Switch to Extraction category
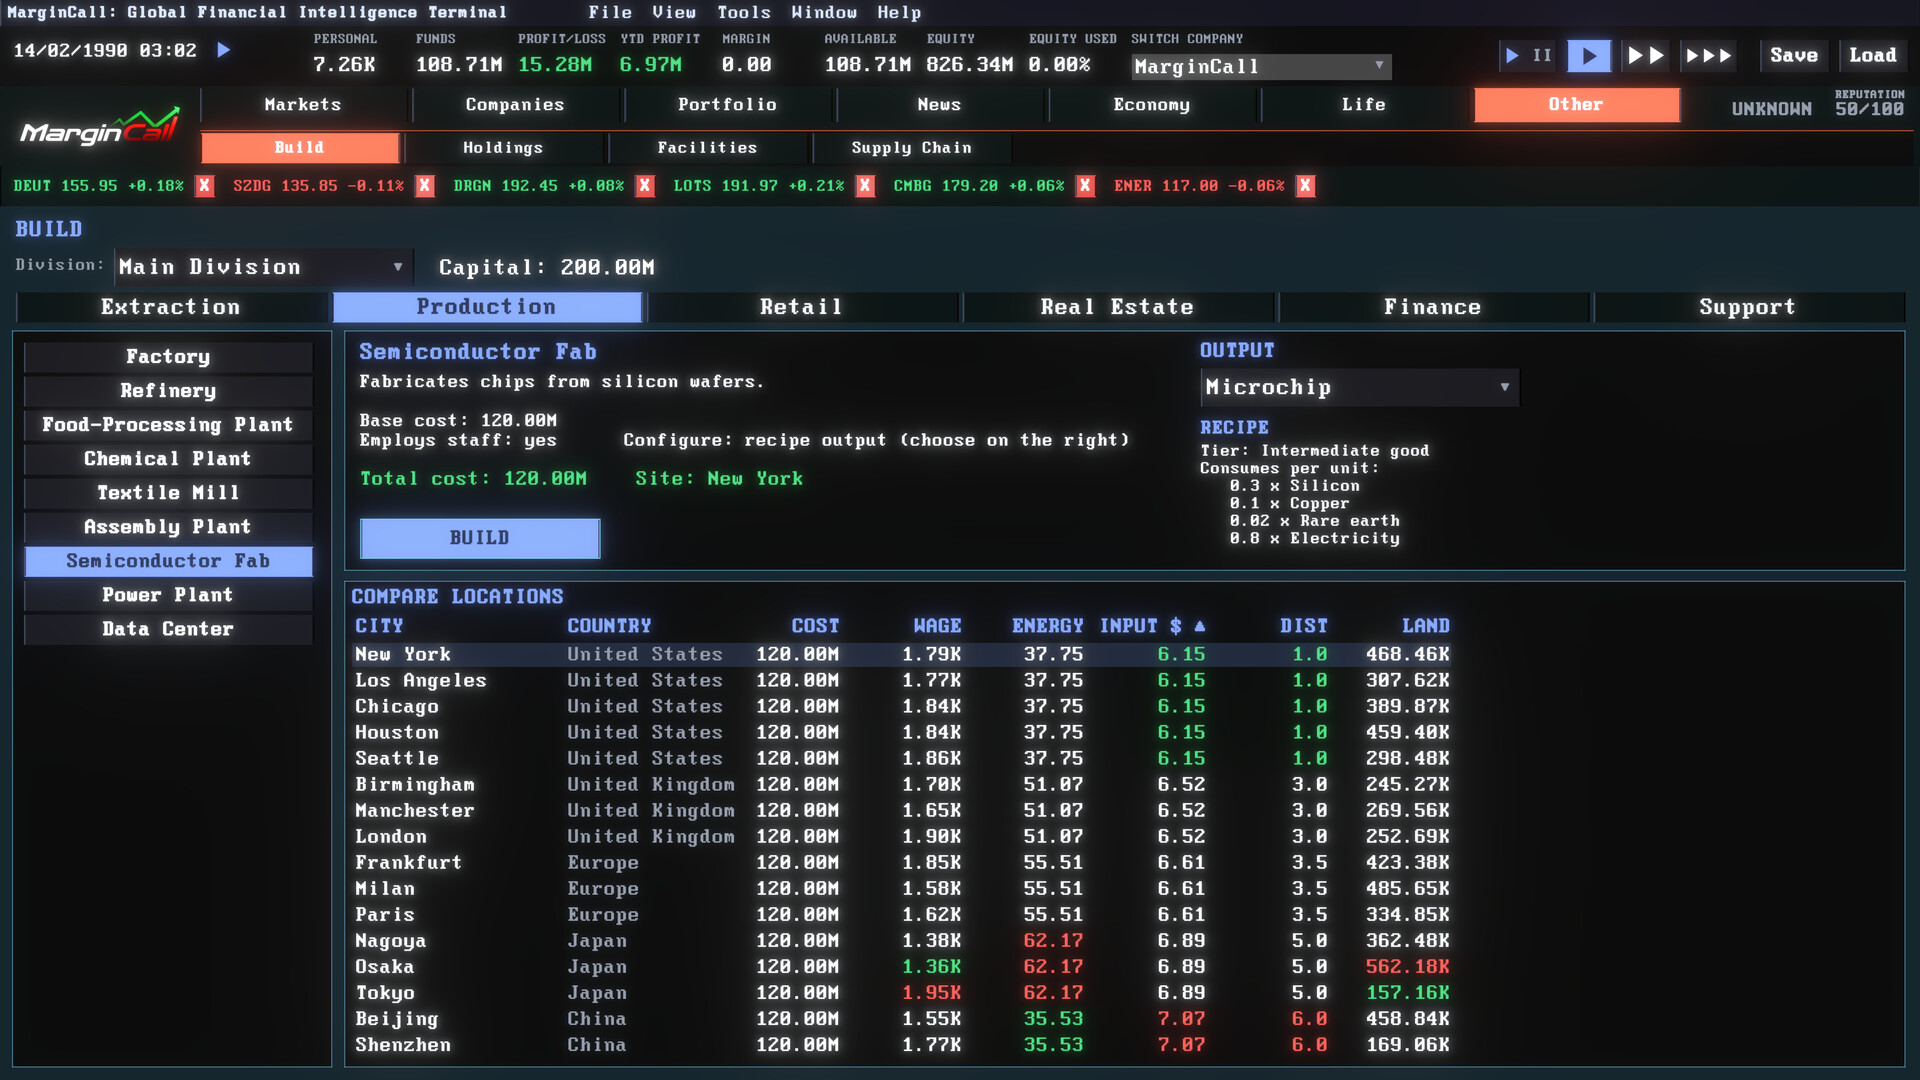1920x1080 pixels. coord(171,307)
